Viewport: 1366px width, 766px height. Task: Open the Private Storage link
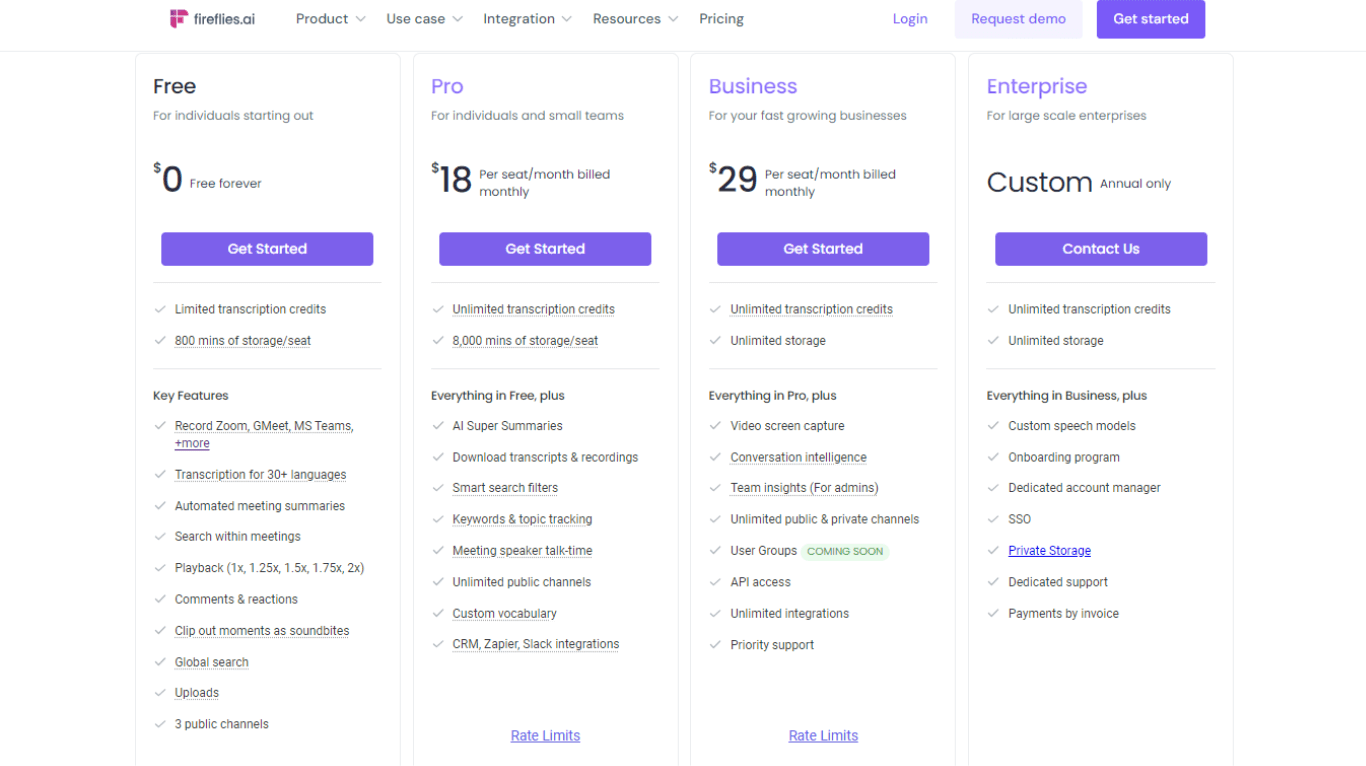click(1049, 551)
